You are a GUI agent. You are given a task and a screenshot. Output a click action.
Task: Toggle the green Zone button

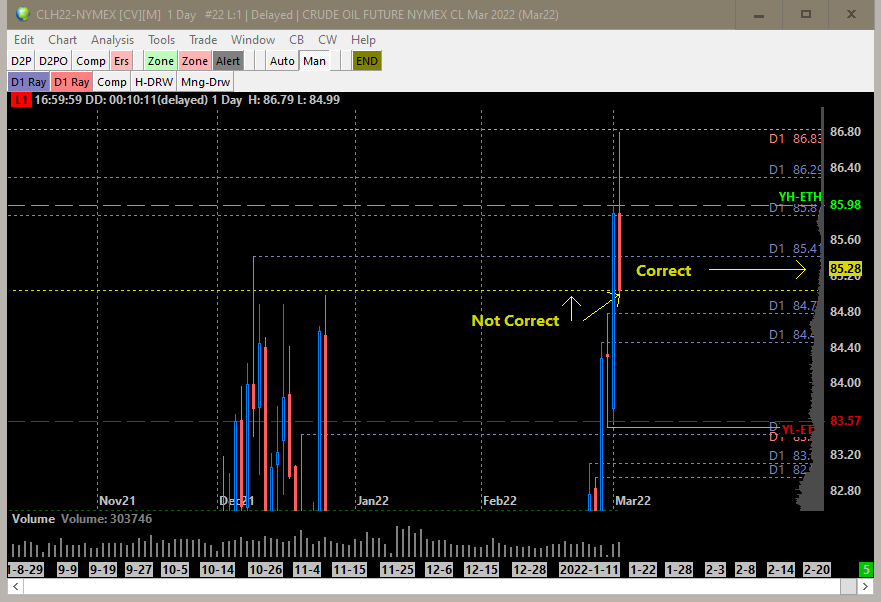click(x=161, y=61)
